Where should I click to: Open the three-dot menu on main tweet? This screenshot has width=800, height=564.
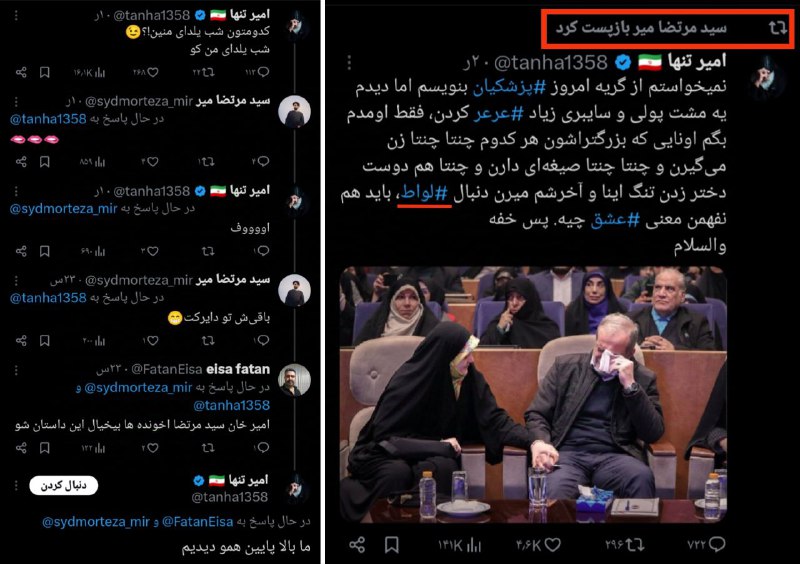pyautogui.click(x=349, y=63)
